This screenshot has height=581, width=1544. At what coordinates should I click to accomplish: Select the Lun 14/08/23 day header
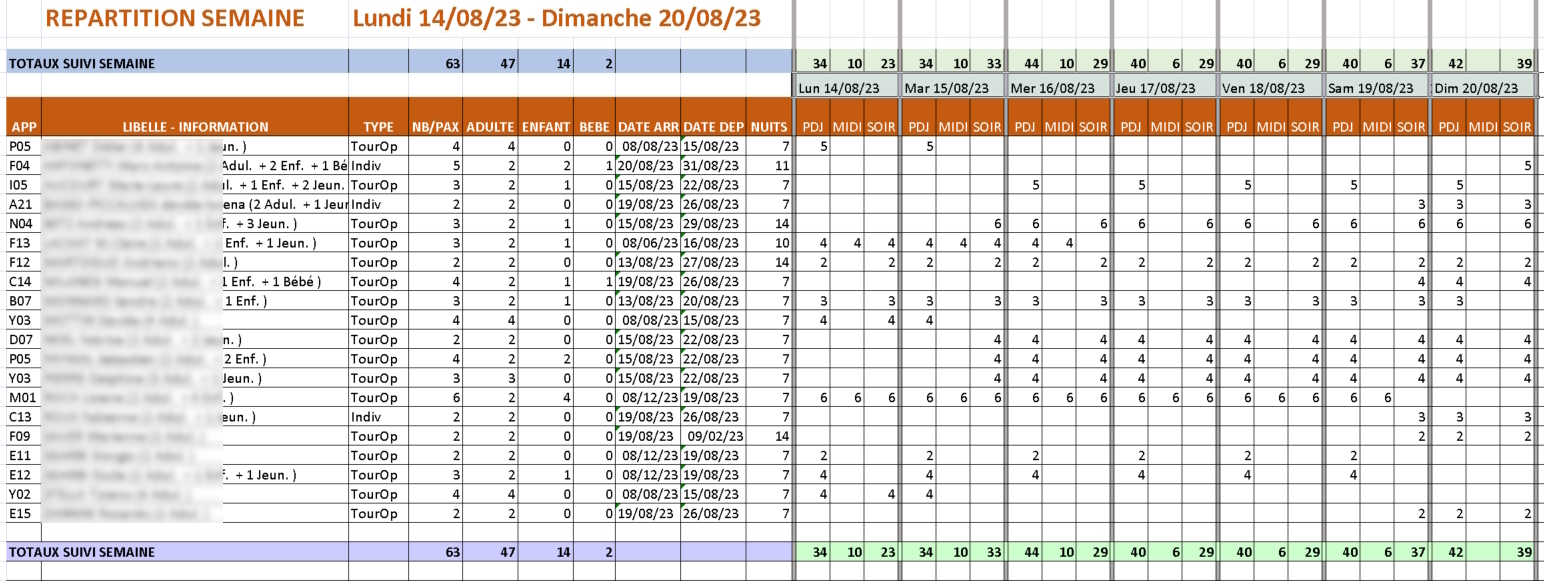pyautogui.click(x=846, y=88)
